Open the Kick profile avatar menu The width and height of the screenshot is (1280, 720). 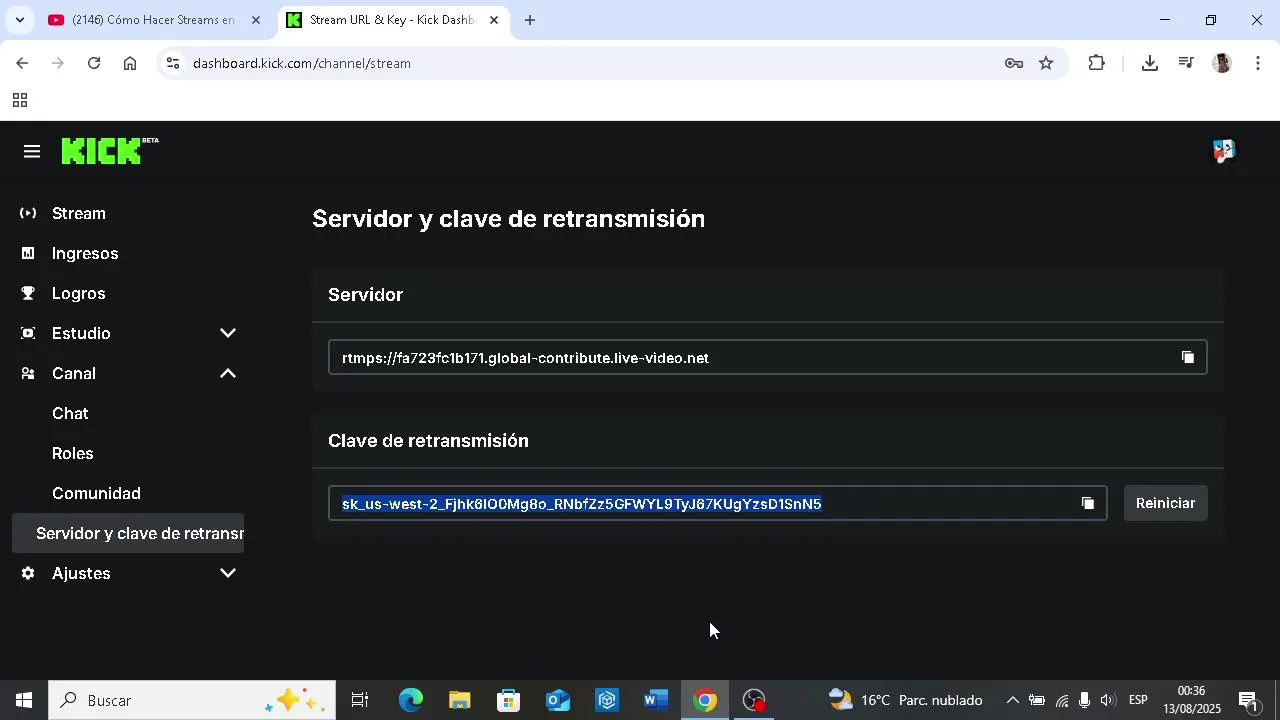point(1223,151)
